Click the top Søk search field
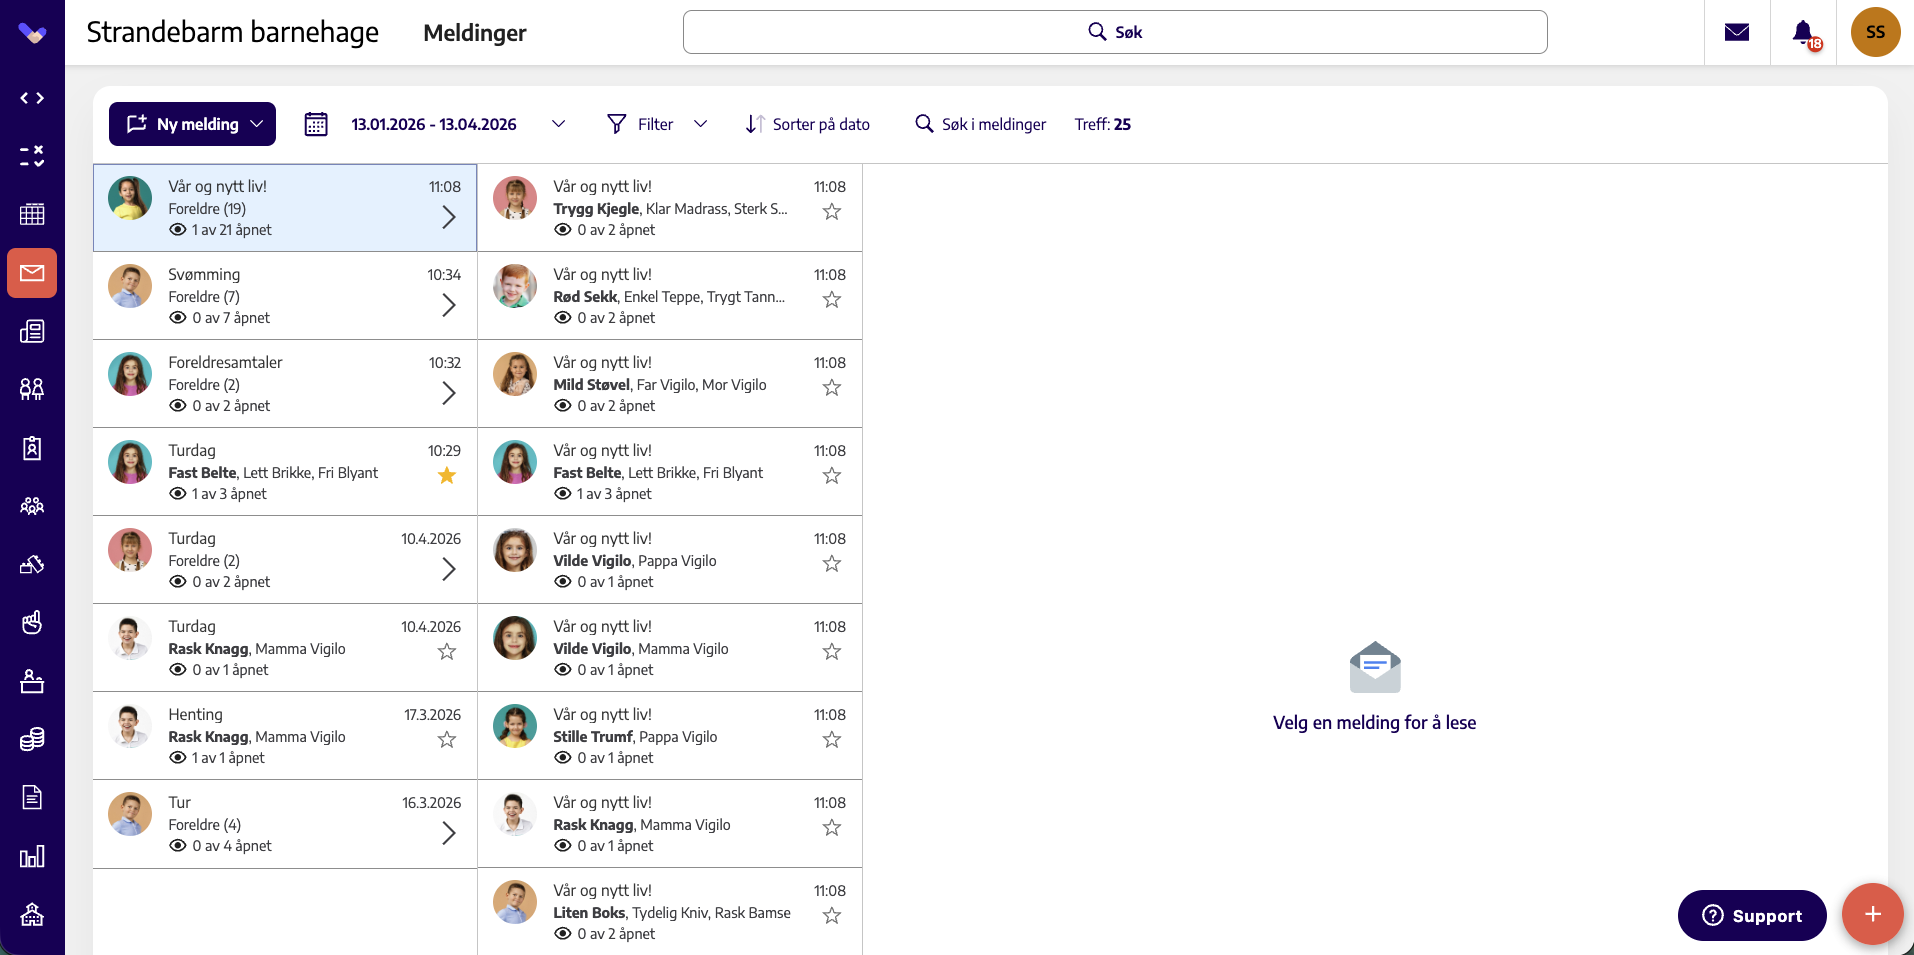Viewport: 1914px width, 955px height. [1115, 32]
